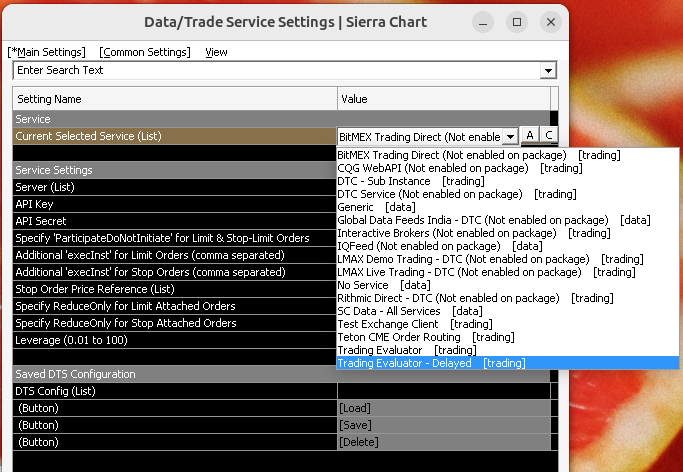The image size is (683, 472).
Task: Click the Server (List) setting row
Action: [175, 187]
